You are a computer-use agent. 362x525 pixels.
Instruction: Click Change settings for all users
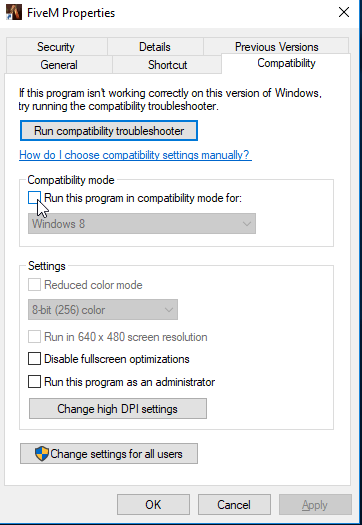point(109,454)
